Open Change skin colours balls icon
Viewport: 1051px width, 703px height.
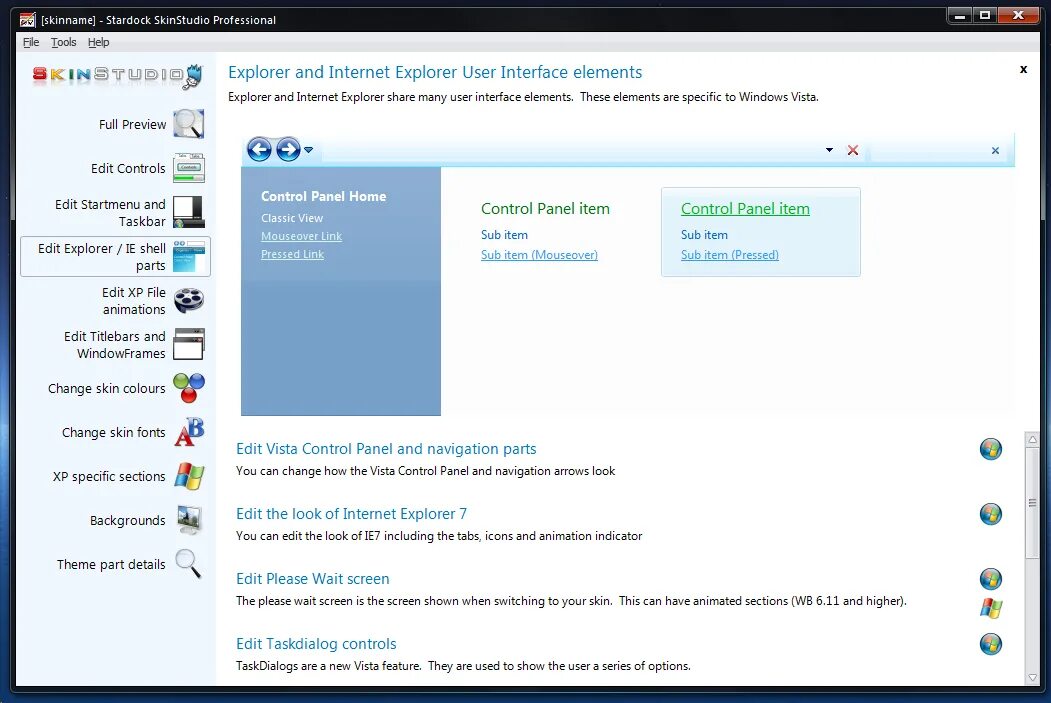tap(189, 388)
